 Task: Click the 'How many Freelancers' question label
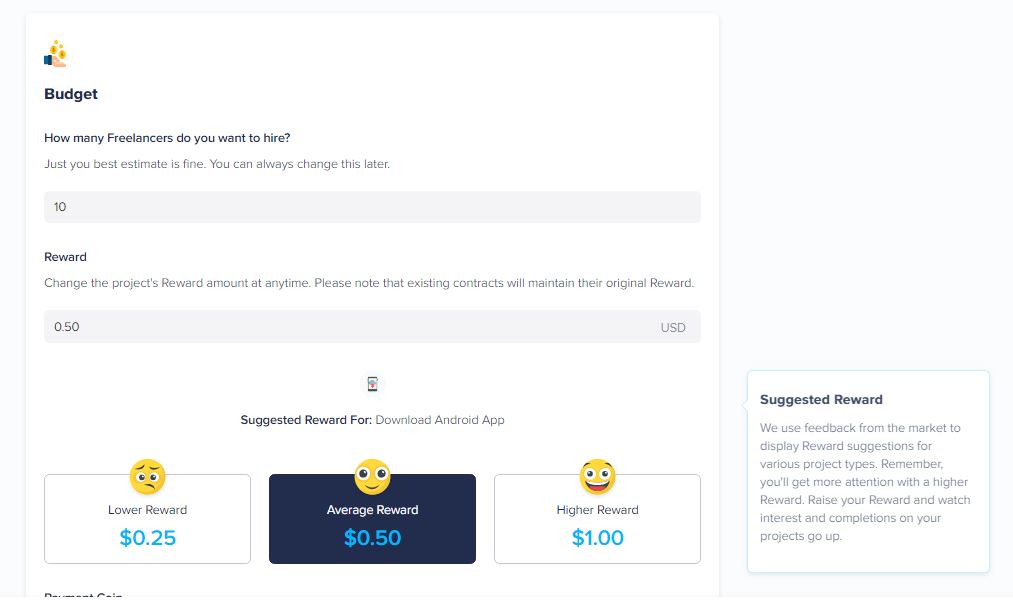pyautogui.click(x=167, y=137)
